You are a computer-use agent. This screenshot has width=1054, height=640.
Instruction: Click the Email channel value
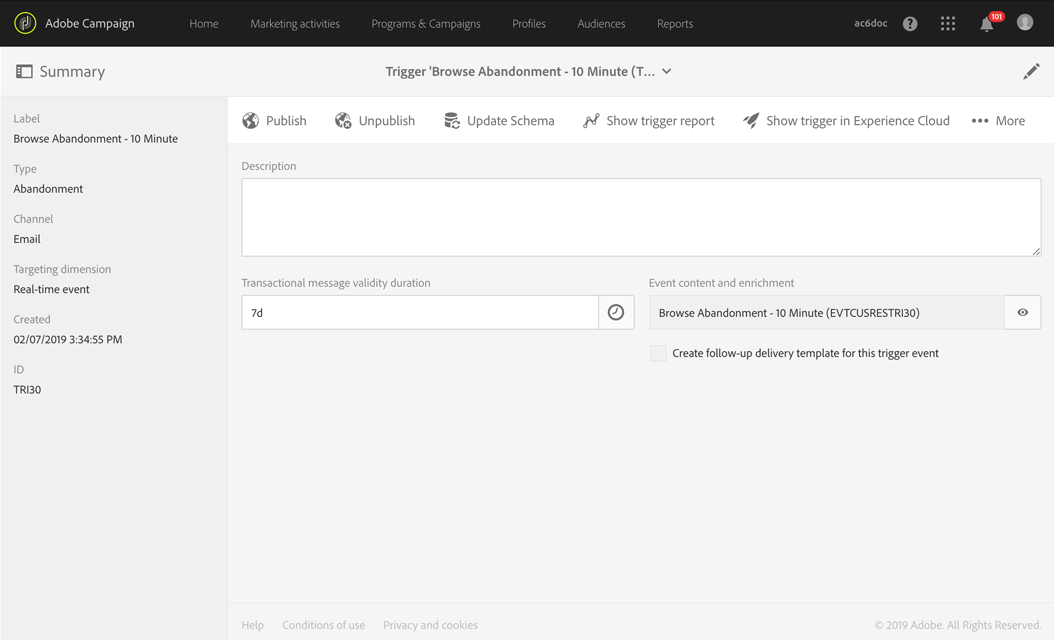tap(27, 239)
